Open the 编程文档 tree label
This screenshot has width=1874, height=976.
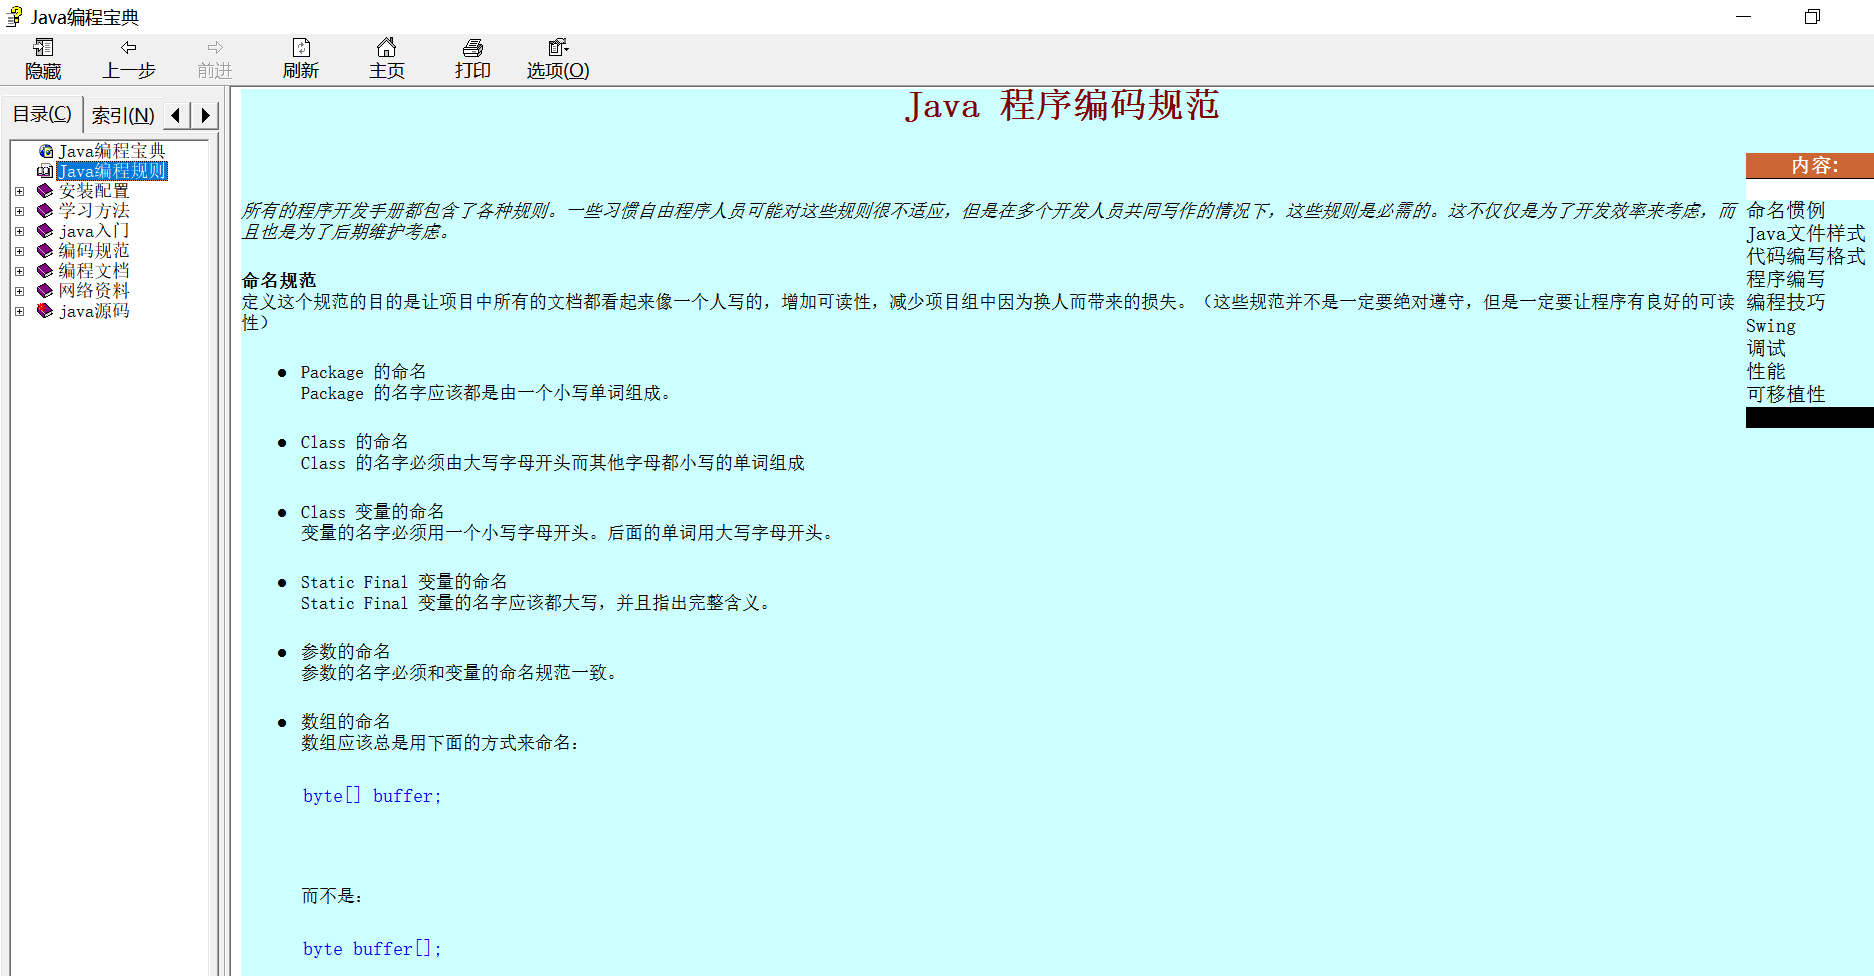click(x=94, y=271)
